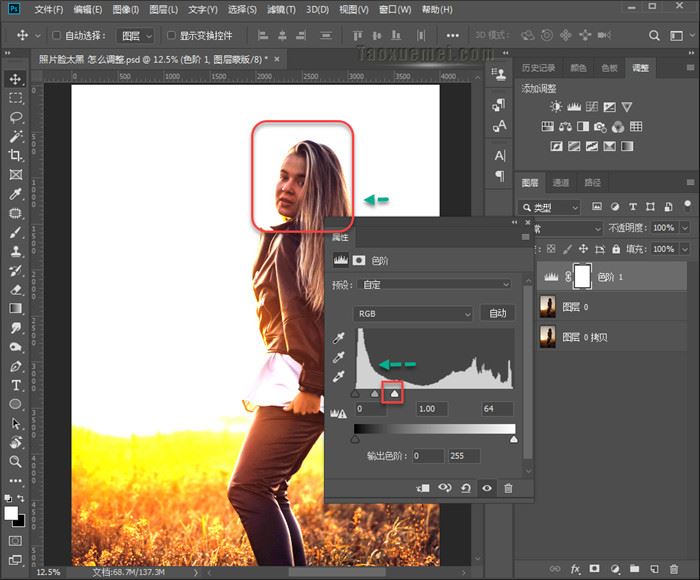Viewport: 700px width, 580px height.
Task: Select the Move tool
Action: click(16, 79)
